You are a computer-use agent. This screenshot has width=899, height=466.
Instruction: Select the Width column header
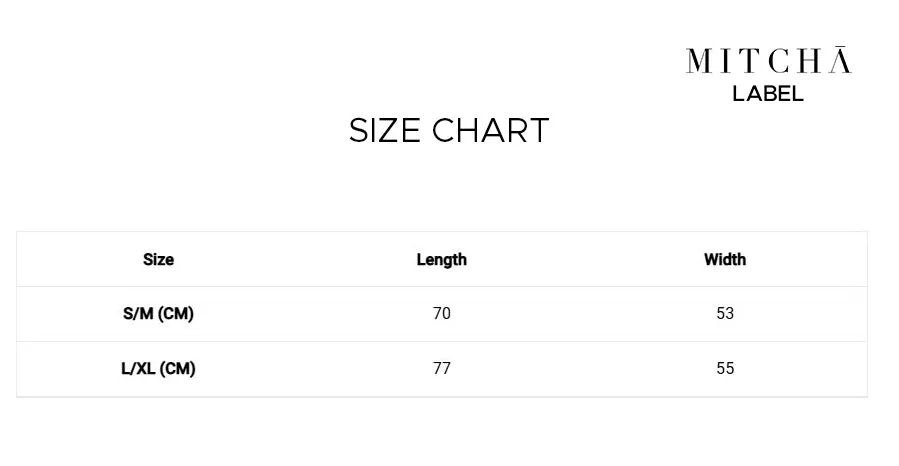click(725, 259)
